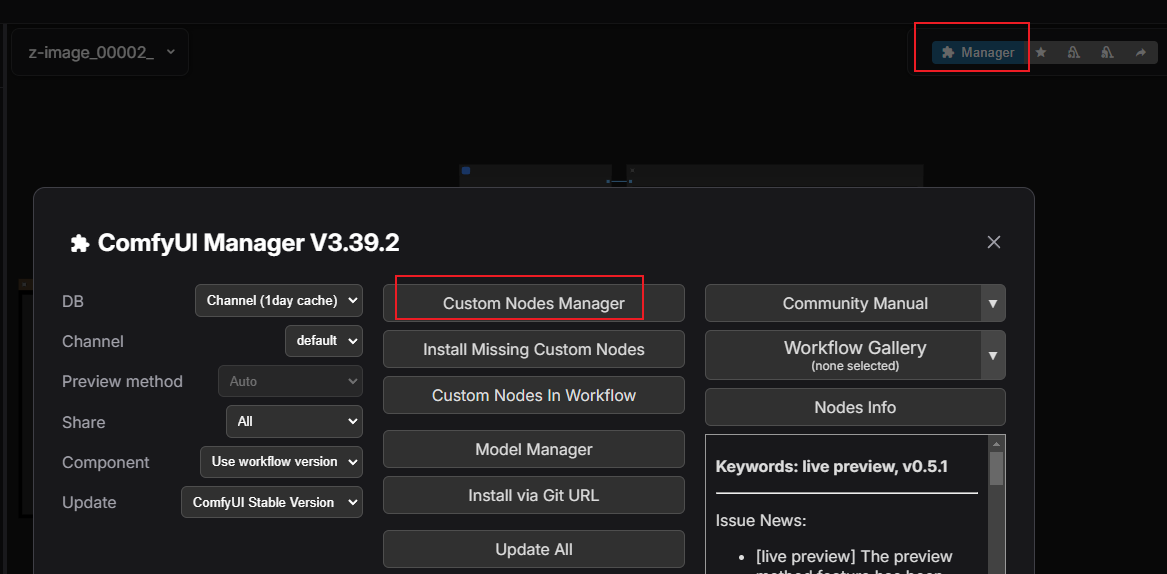Open the Model Manager
Image resolution: width=1167 pixels, height=574 pixels.
coord(534,449)
